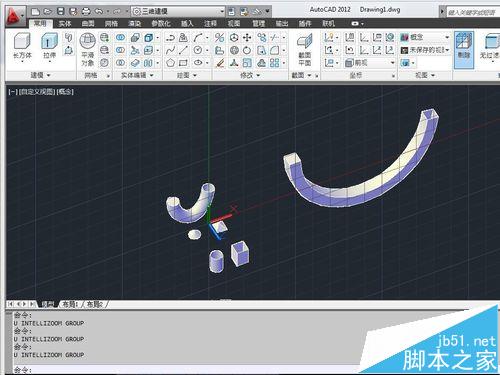The image size is (500, 375).
Task: Select the Box 长方体 tool
Action: point(22,47)
